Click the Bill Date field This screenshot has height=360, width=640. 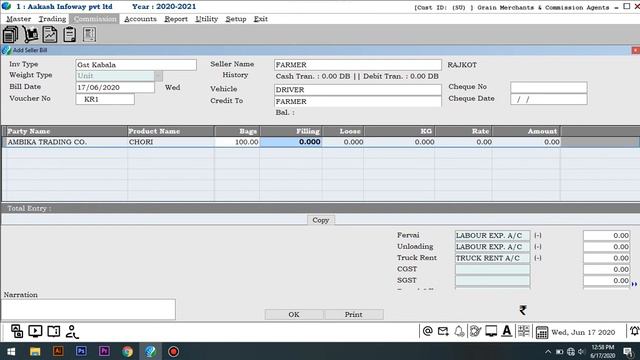[115, 87]
